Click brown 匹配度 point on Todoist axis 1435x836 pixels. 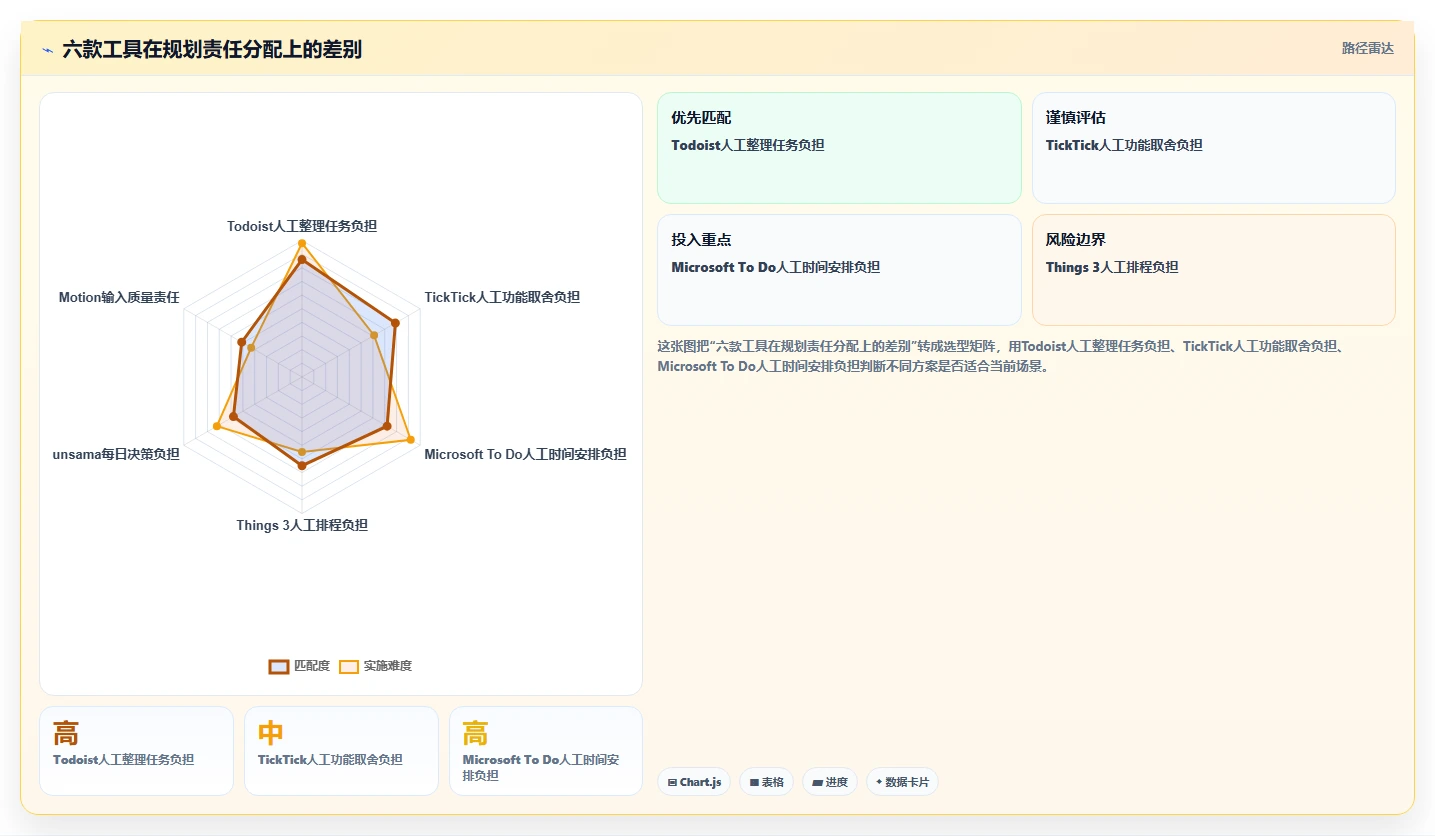point(302,260)
